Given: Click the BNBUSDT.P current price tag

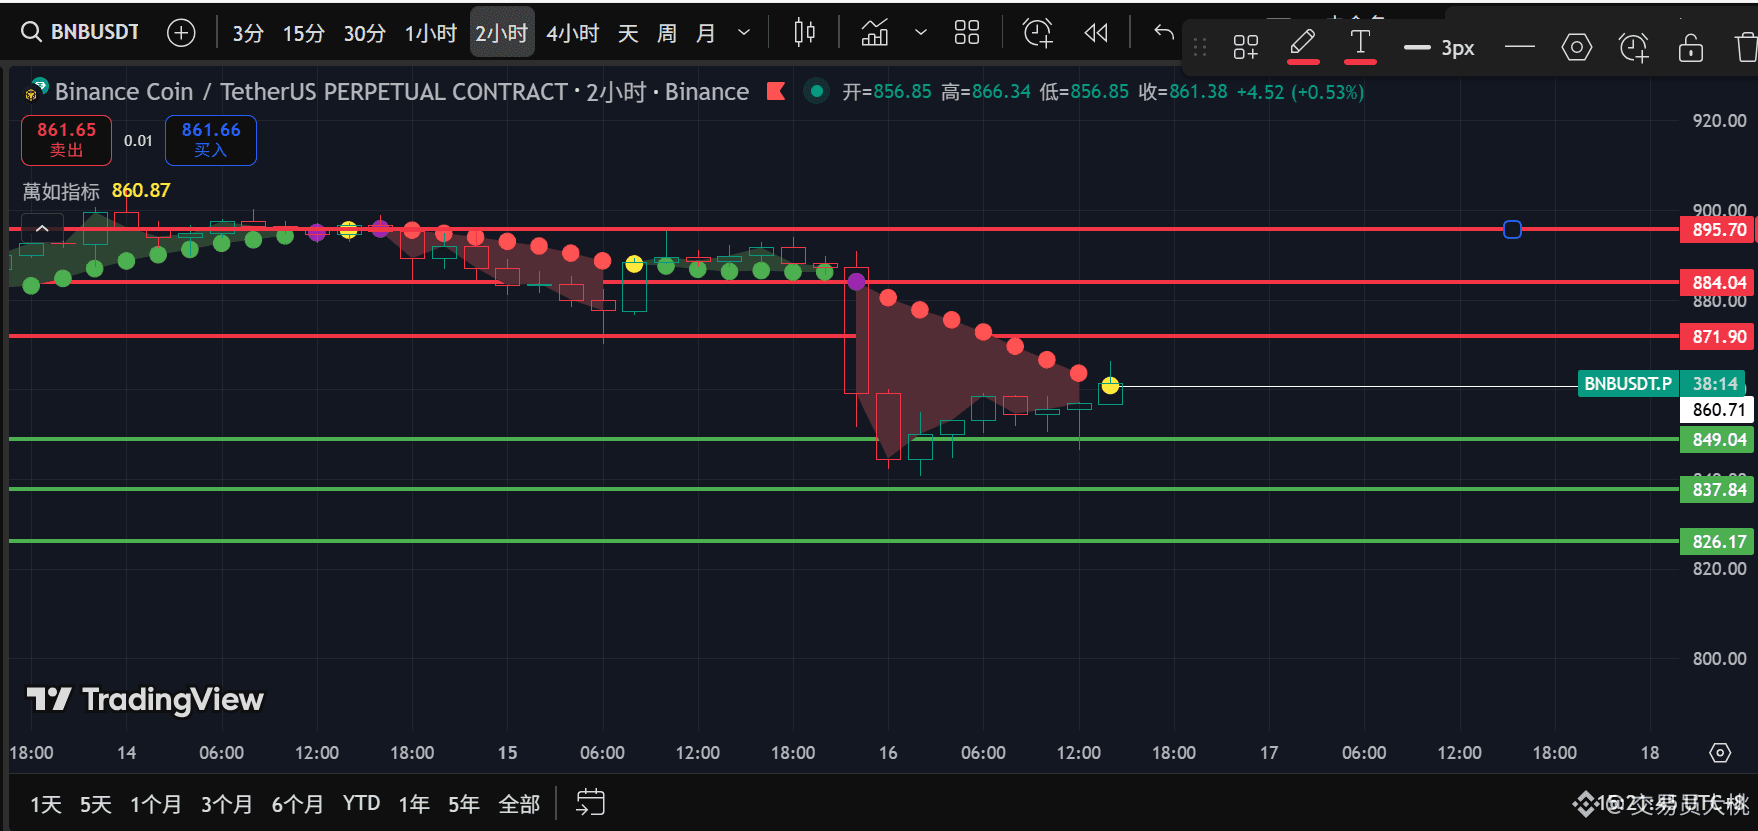Looking at the screenshot, I should 1627,384.
